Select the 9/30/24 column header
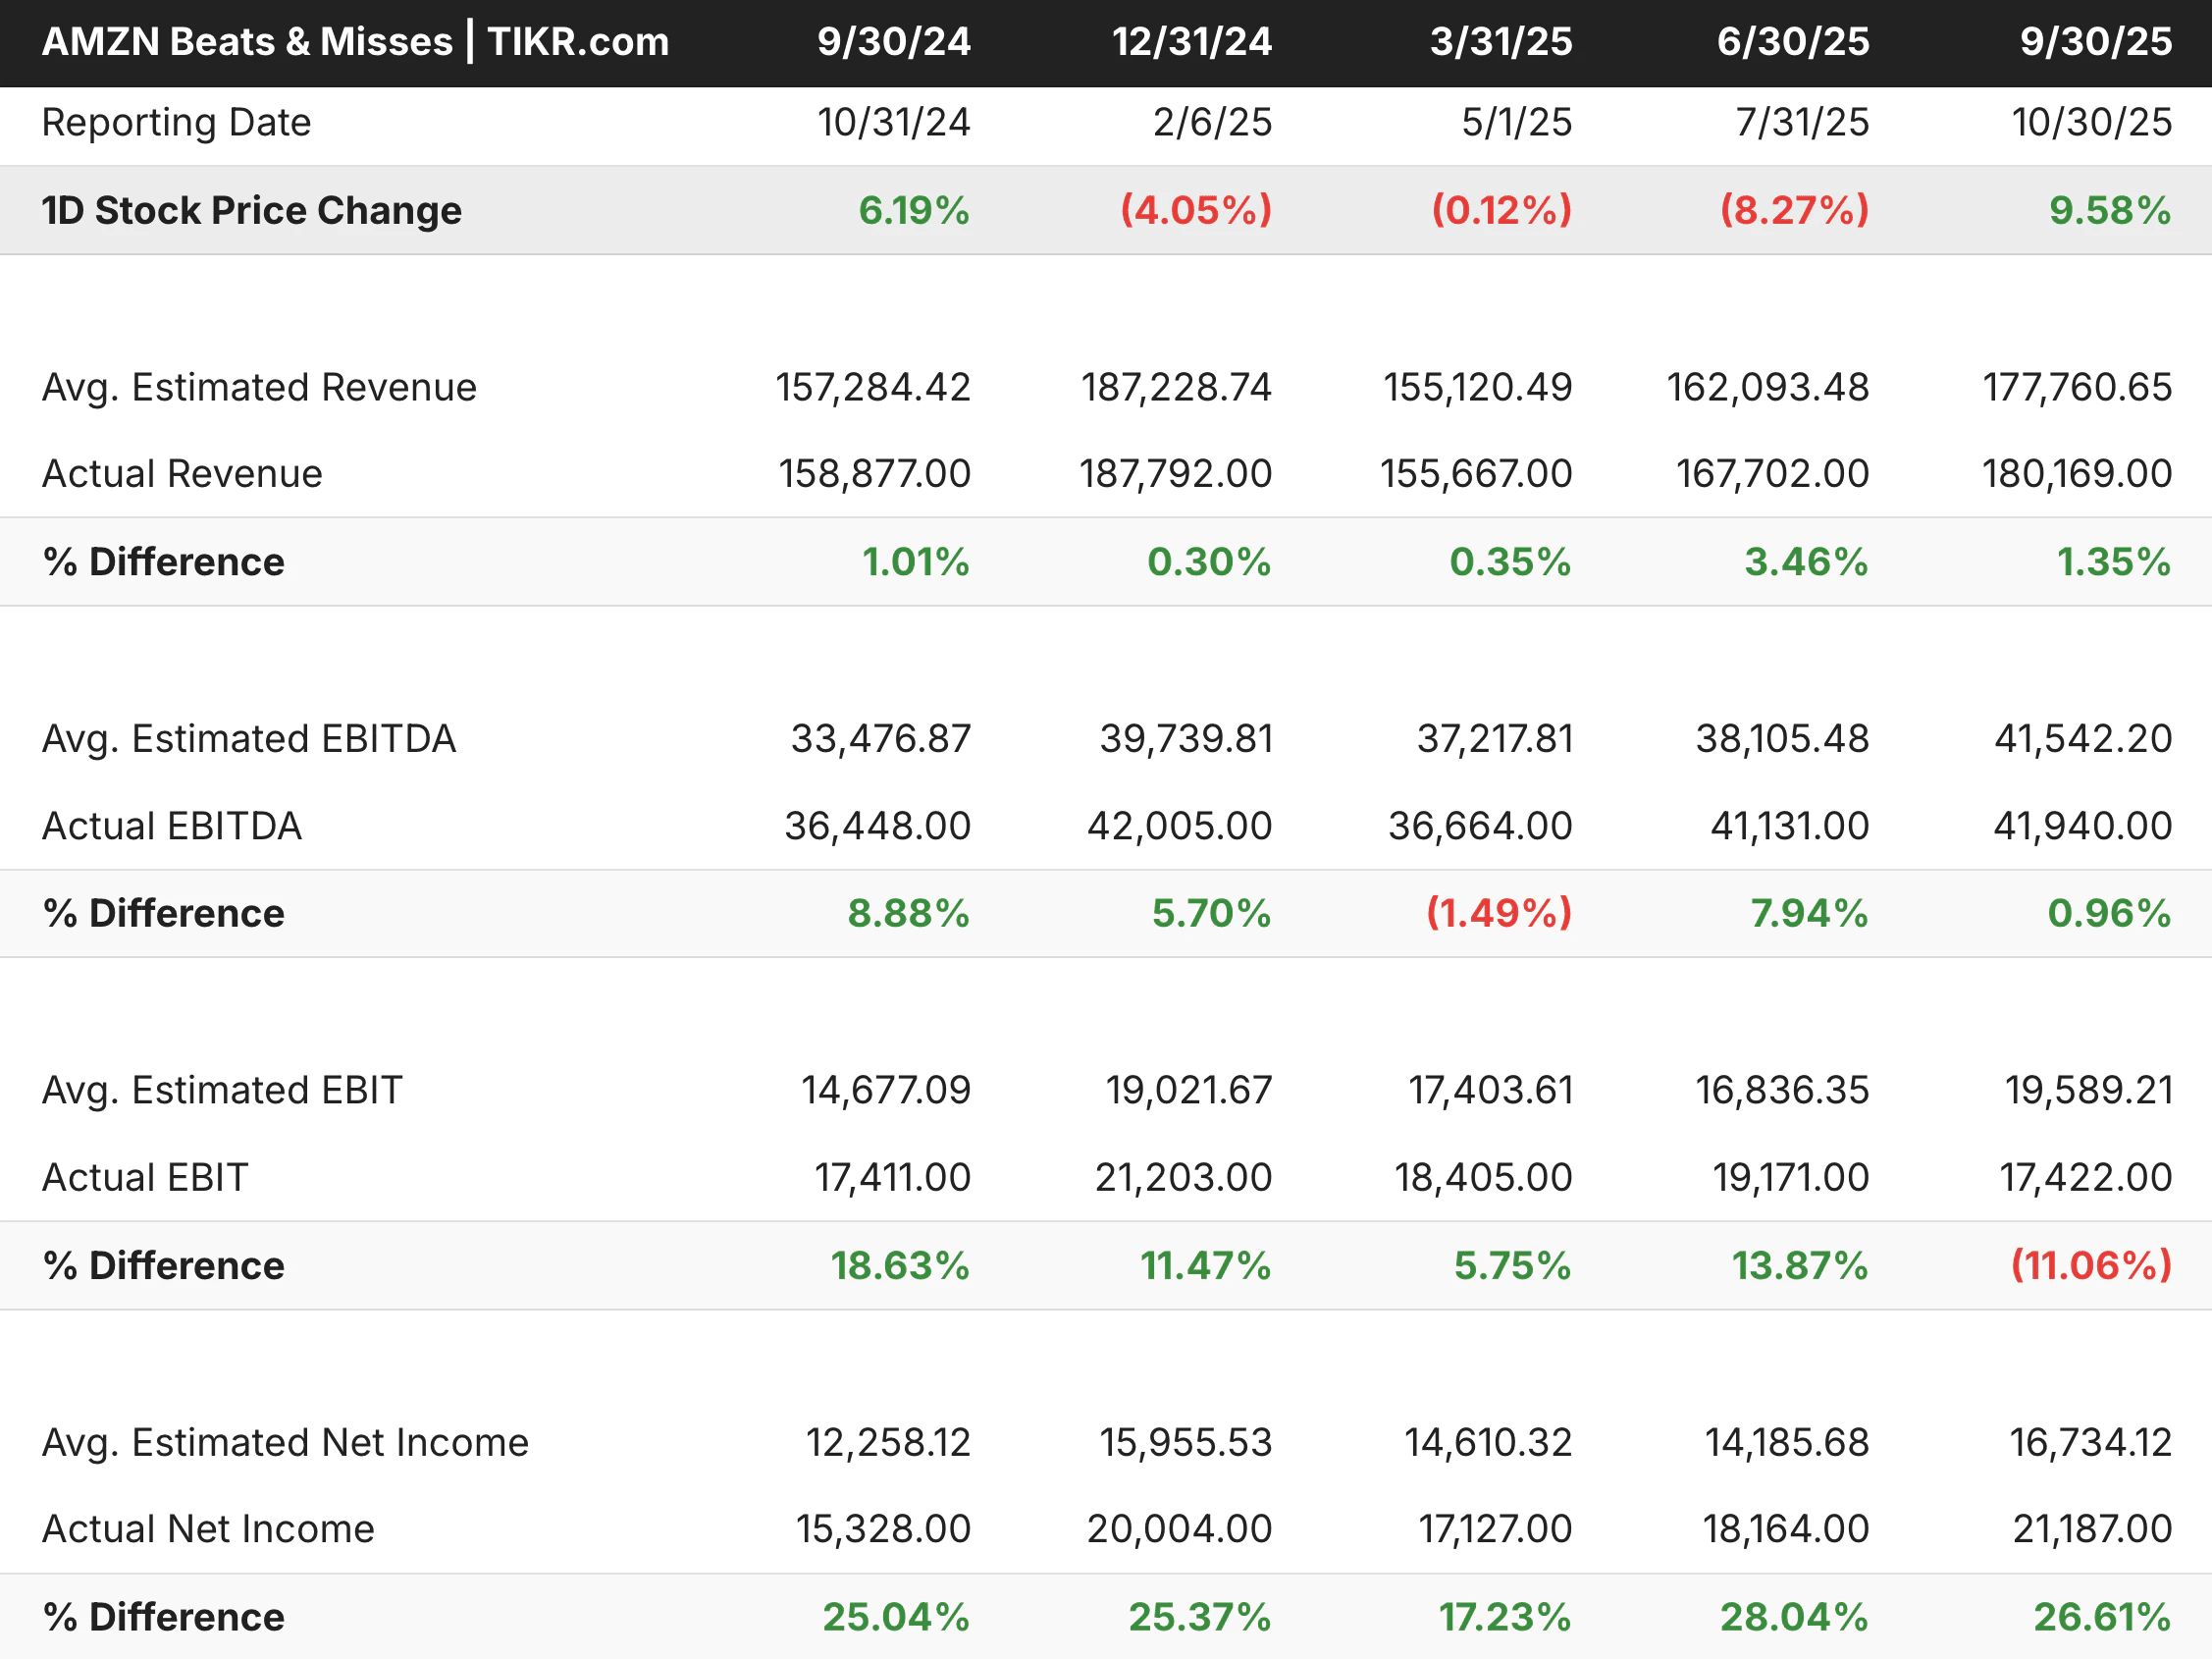The height and width of the screenshot is (1659, 2212). tap(893, 42)
